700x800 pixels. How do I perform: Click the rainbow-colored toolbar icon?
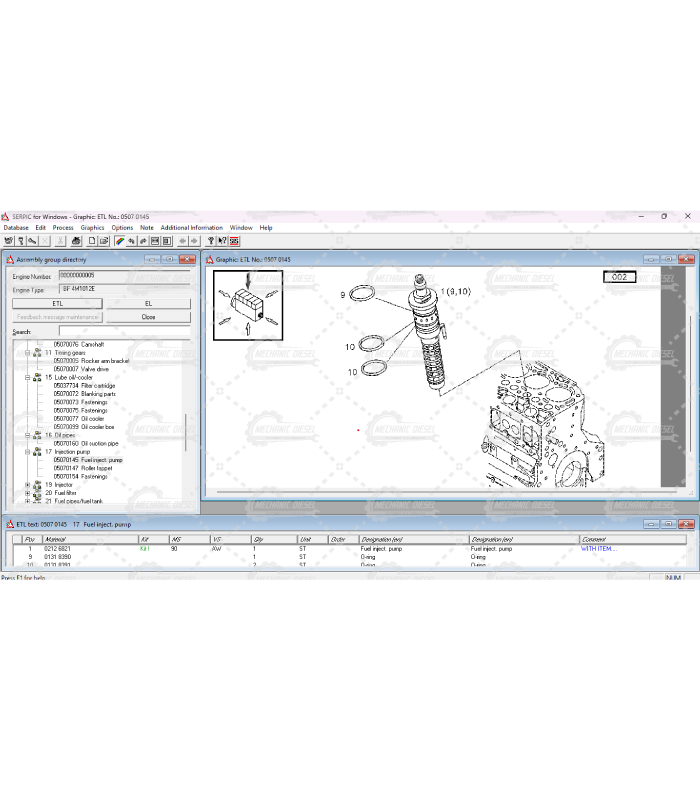pyautogui.click(x=119, y=240)
